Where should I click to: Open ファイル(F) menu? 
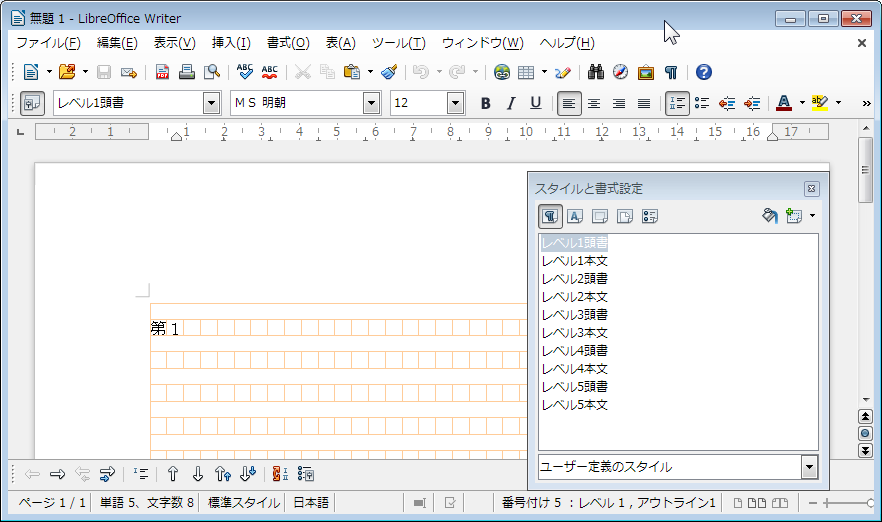pyautogui.click(x=48, y=43)
